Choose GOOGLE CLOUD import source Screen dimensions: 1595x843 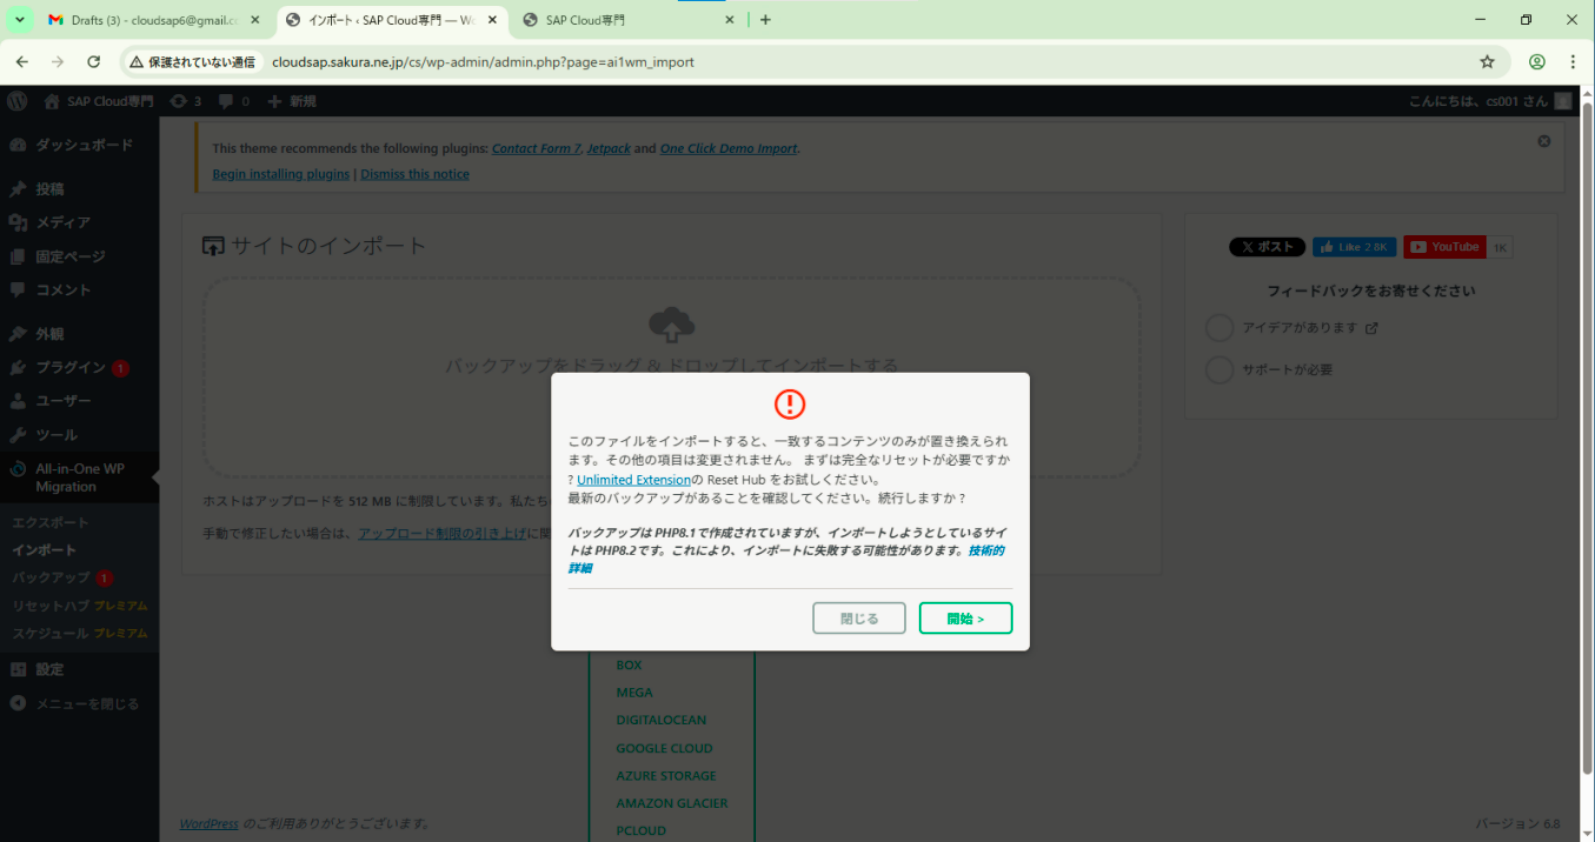coord(664,748)
